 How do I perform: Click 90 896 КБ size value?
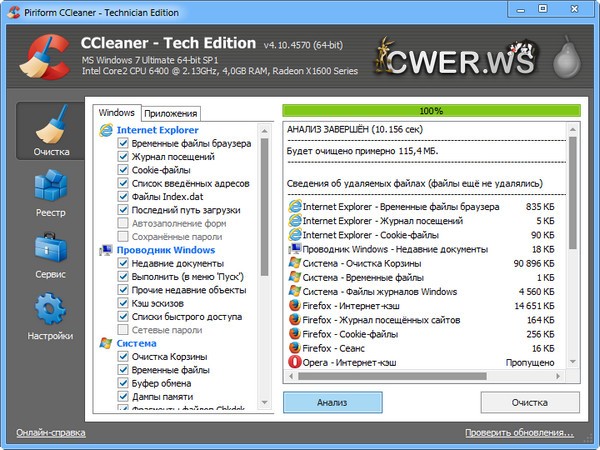(533, 263)
